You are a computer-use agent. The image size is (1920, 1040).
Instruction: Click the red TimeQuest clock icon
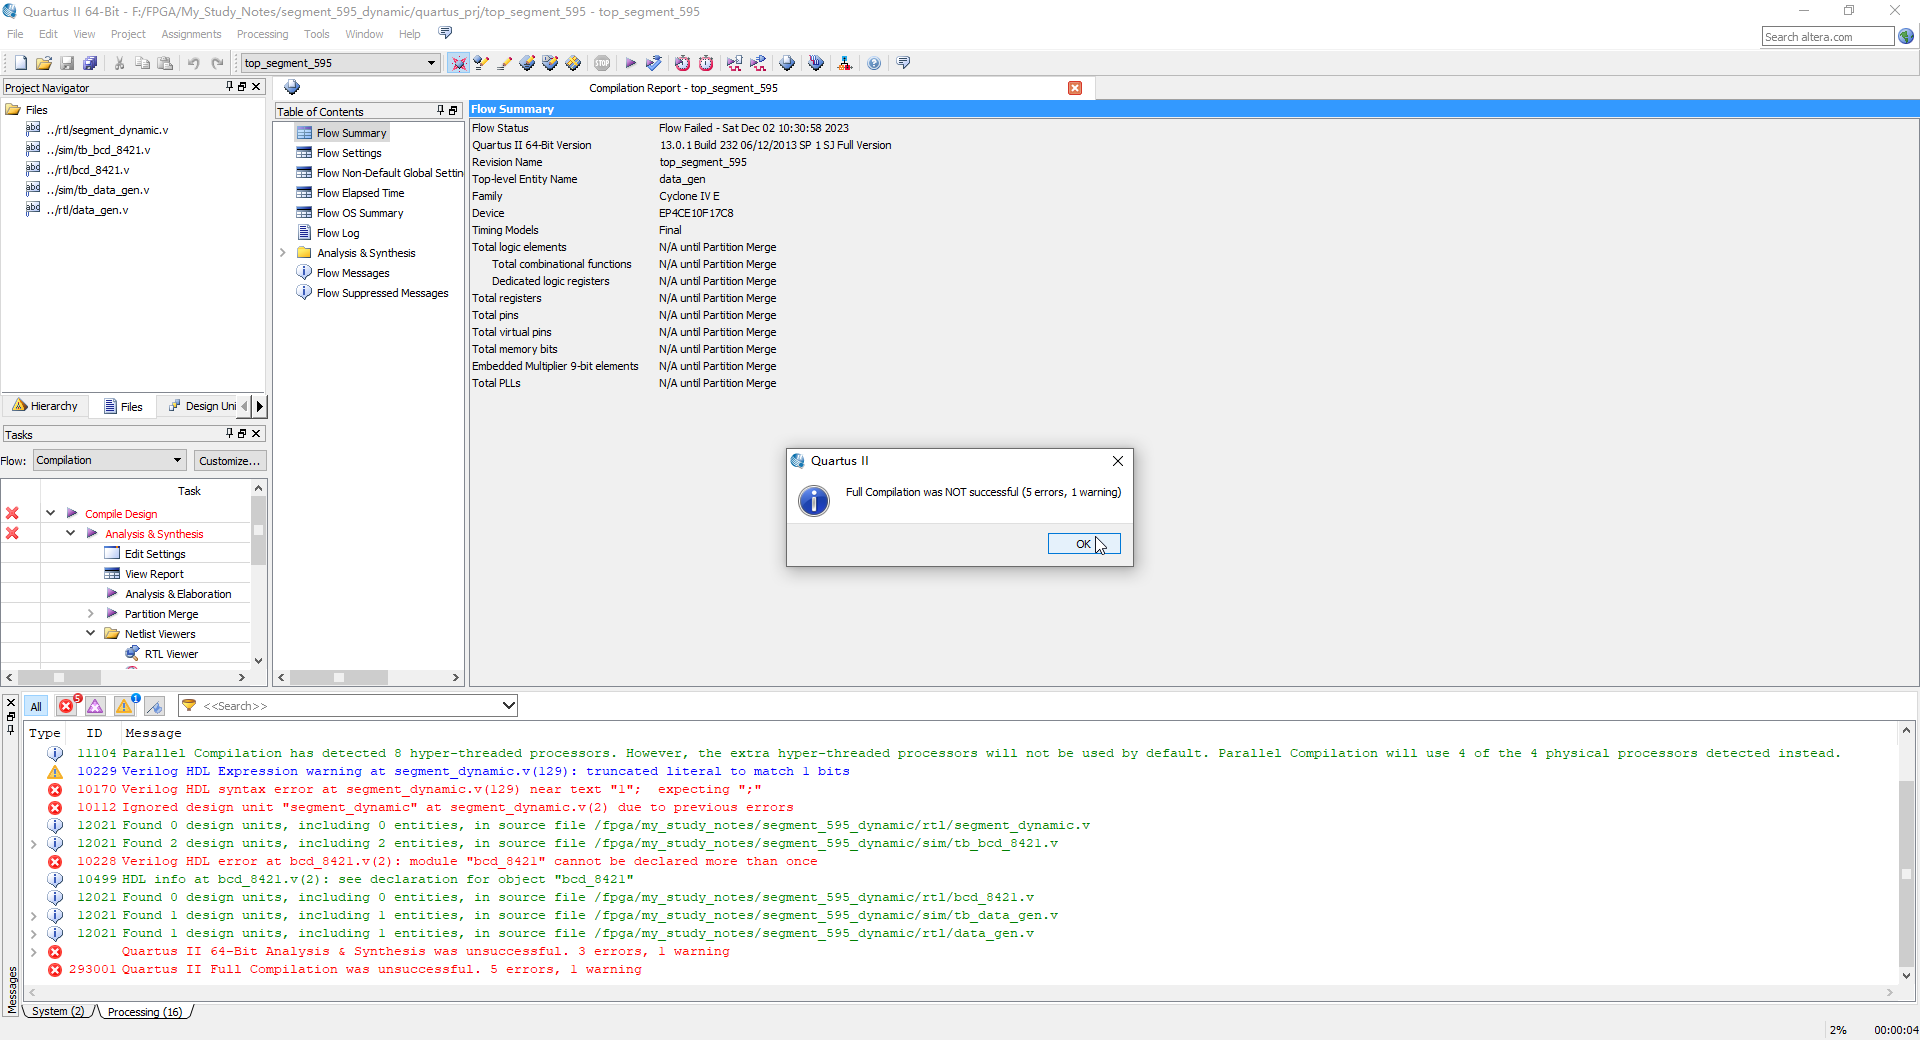point(706,63)
